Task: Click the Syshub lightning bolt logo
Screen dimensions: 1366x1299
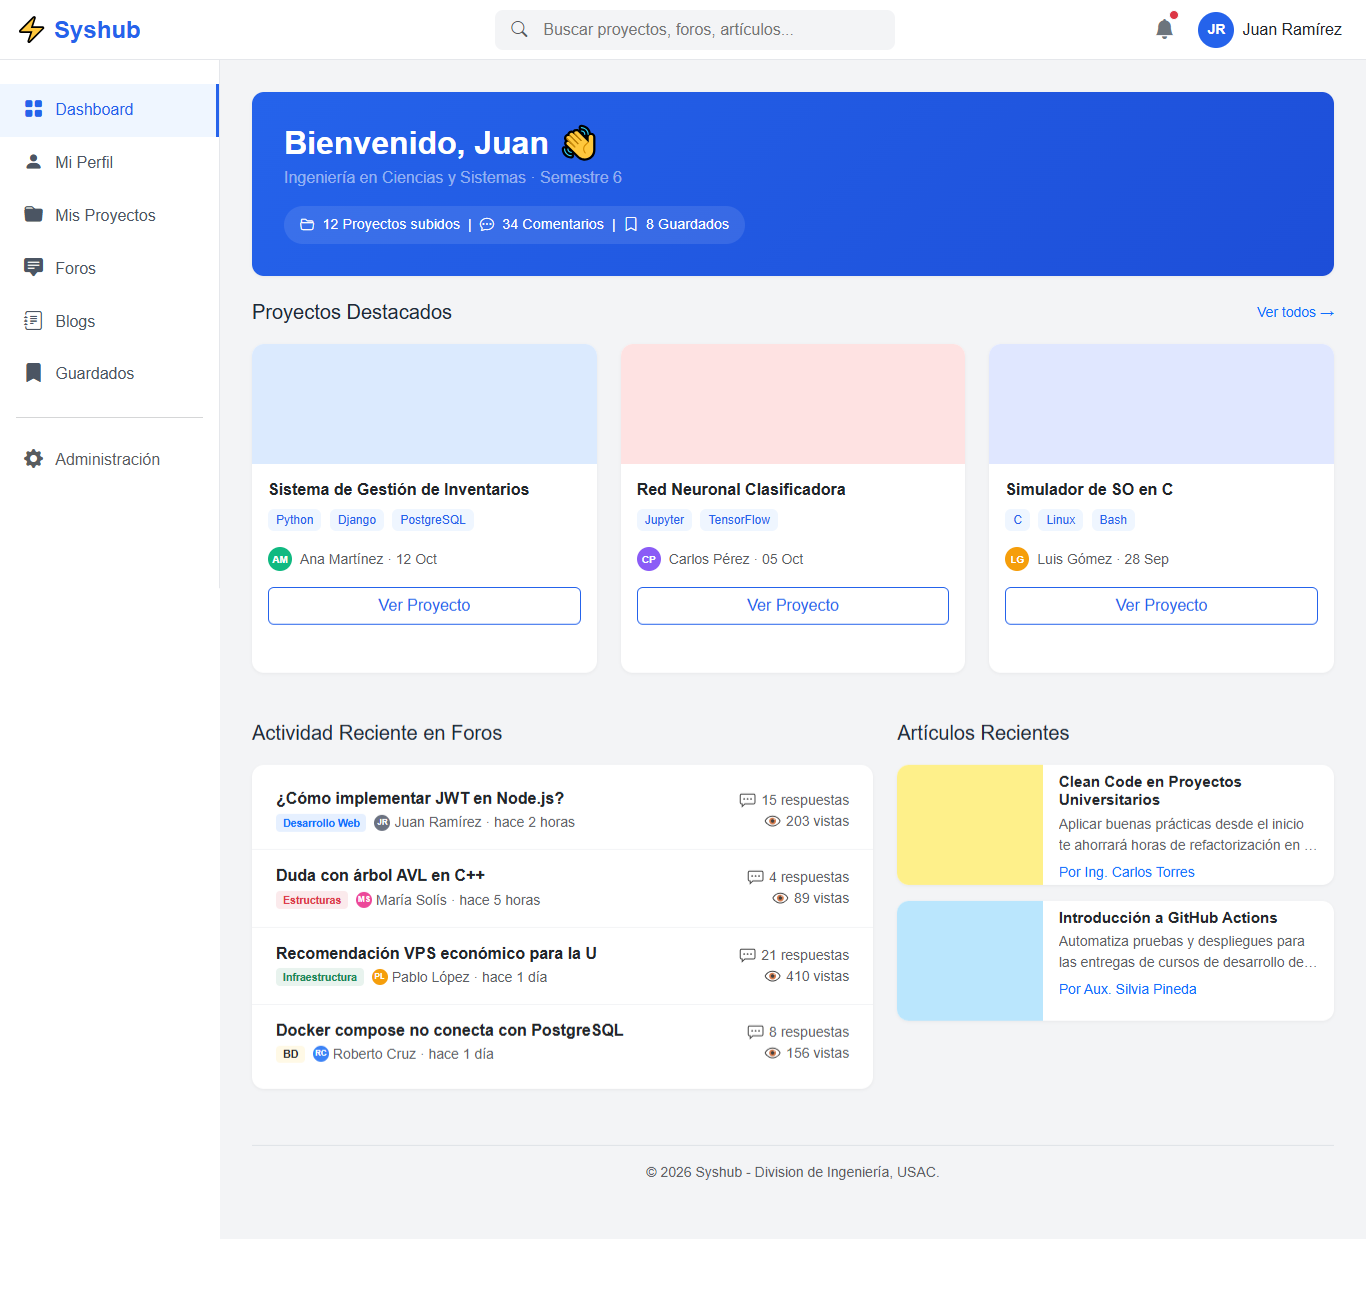Action: pyautogui.click(x=32, y=30)
